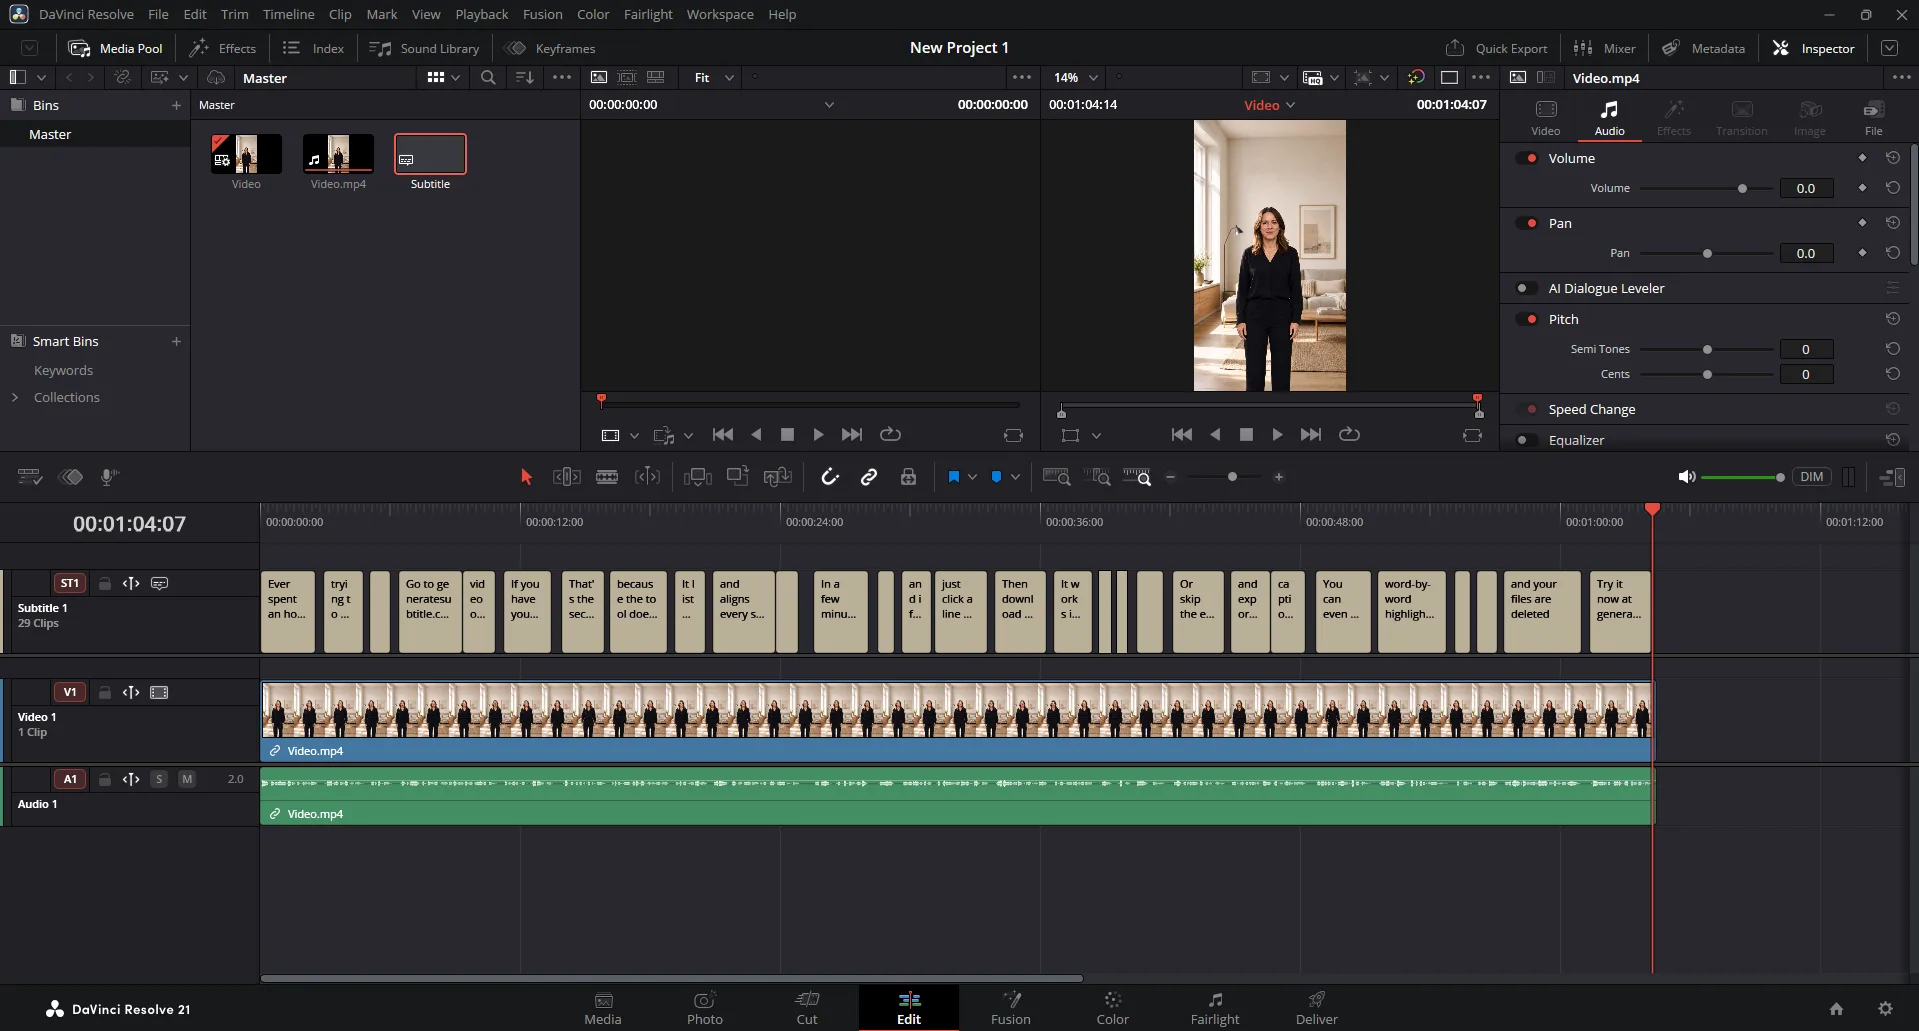This screenshot has width=1919, height=1031.
Task: Click Custom Zoom icon
Action: pyautogui.click(x=1137, y=477)
